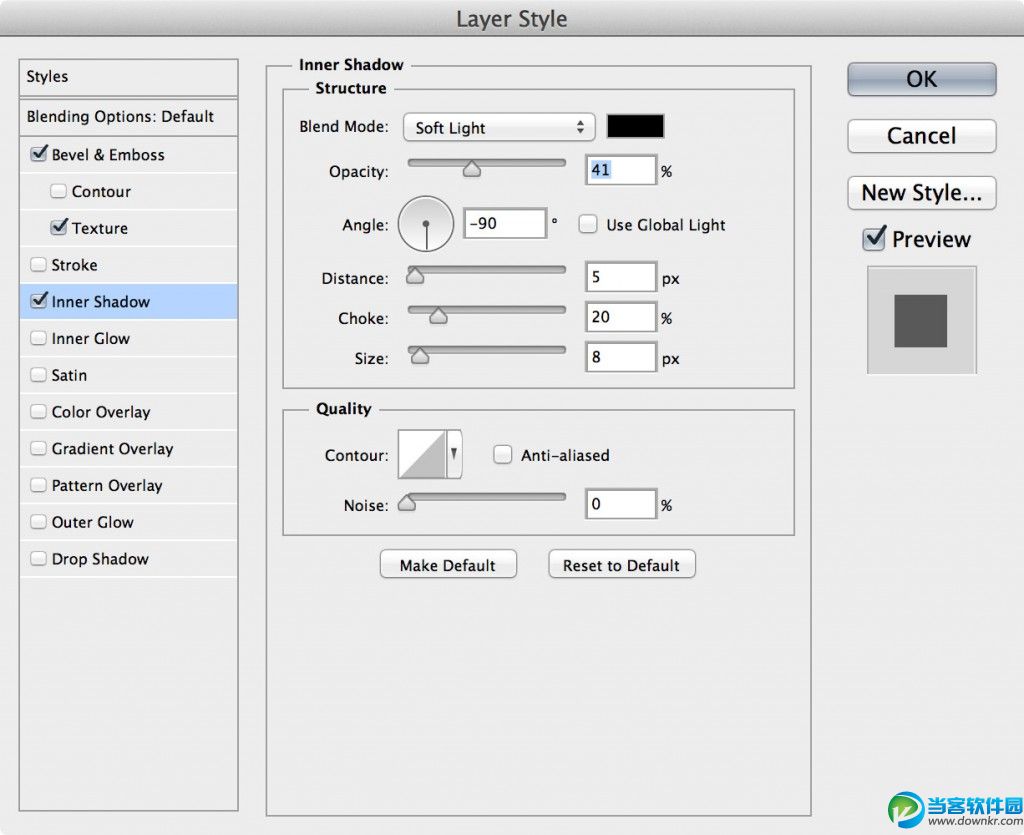Screen dimensions: 1024x835
Task: Click Reset to Default button
Action: pos(622,565)
